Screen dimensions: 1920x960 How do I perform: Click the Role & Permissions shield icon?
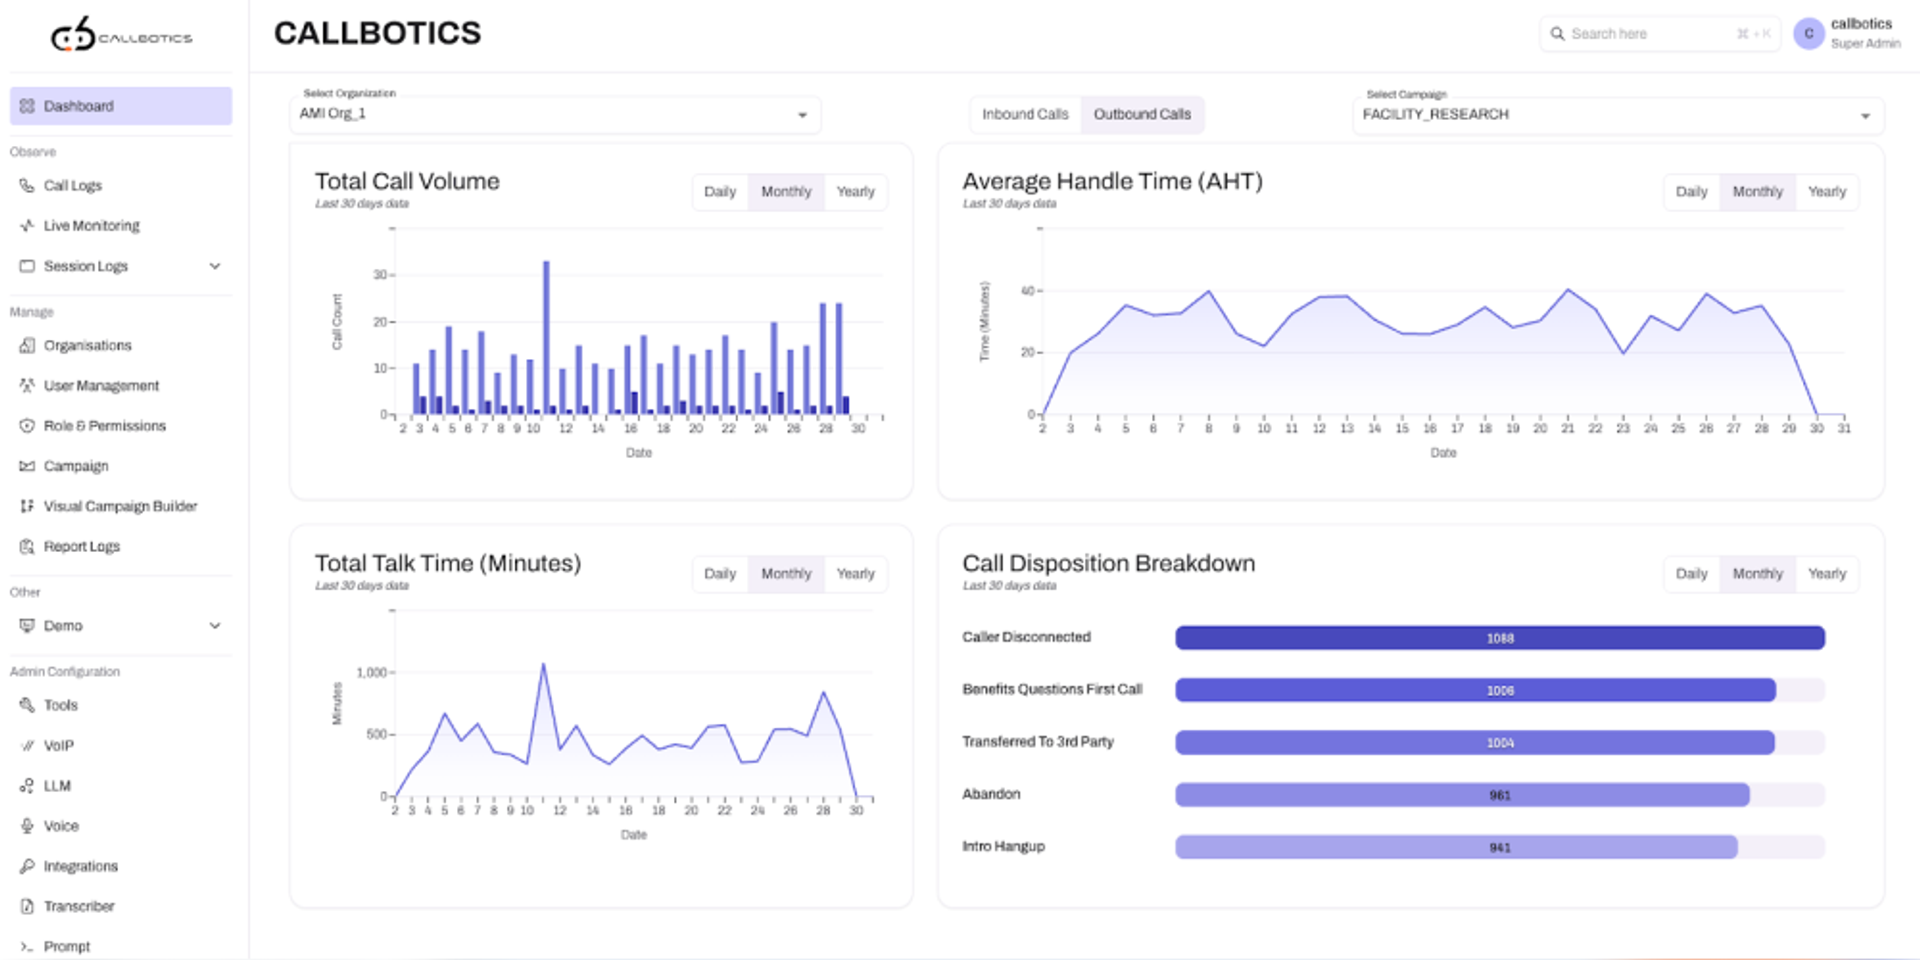pyautogui.click(x=27, y=426)
